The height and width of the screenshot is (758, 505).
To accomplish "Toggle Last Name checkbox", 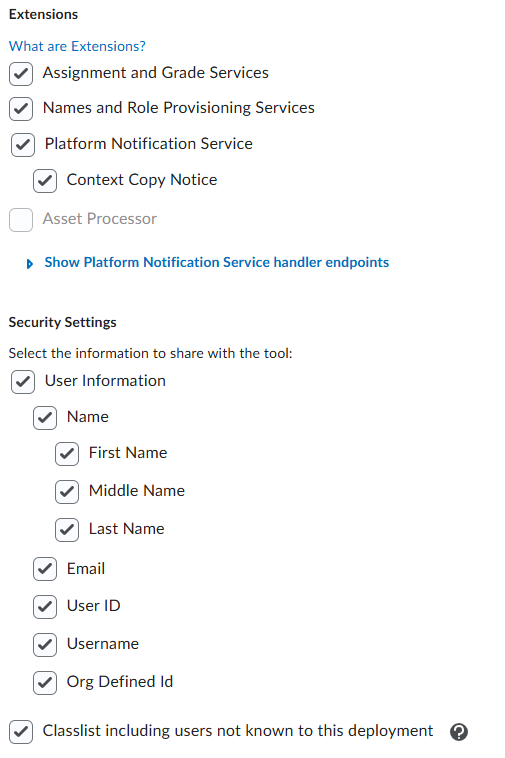I will (x=67, y=530).
